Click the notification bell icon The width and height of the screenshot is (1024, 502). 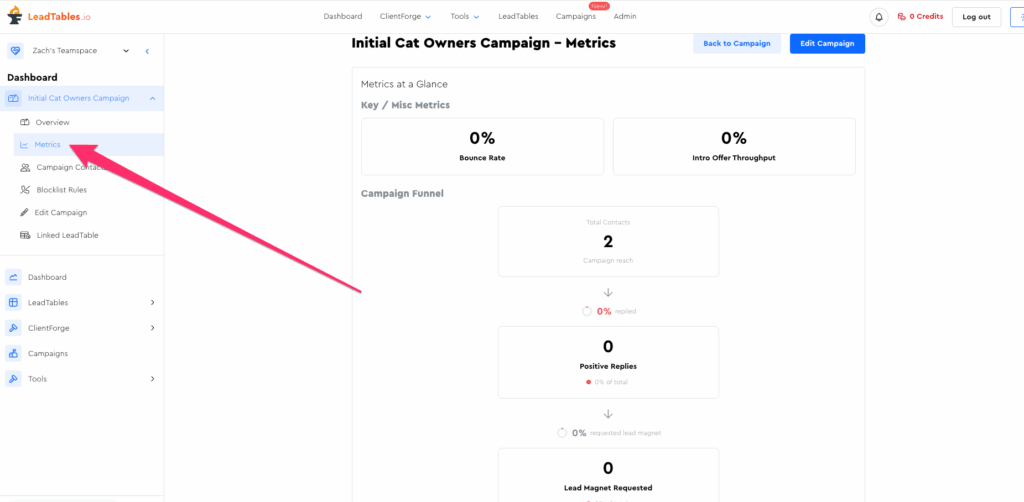(x=879, y=17)
